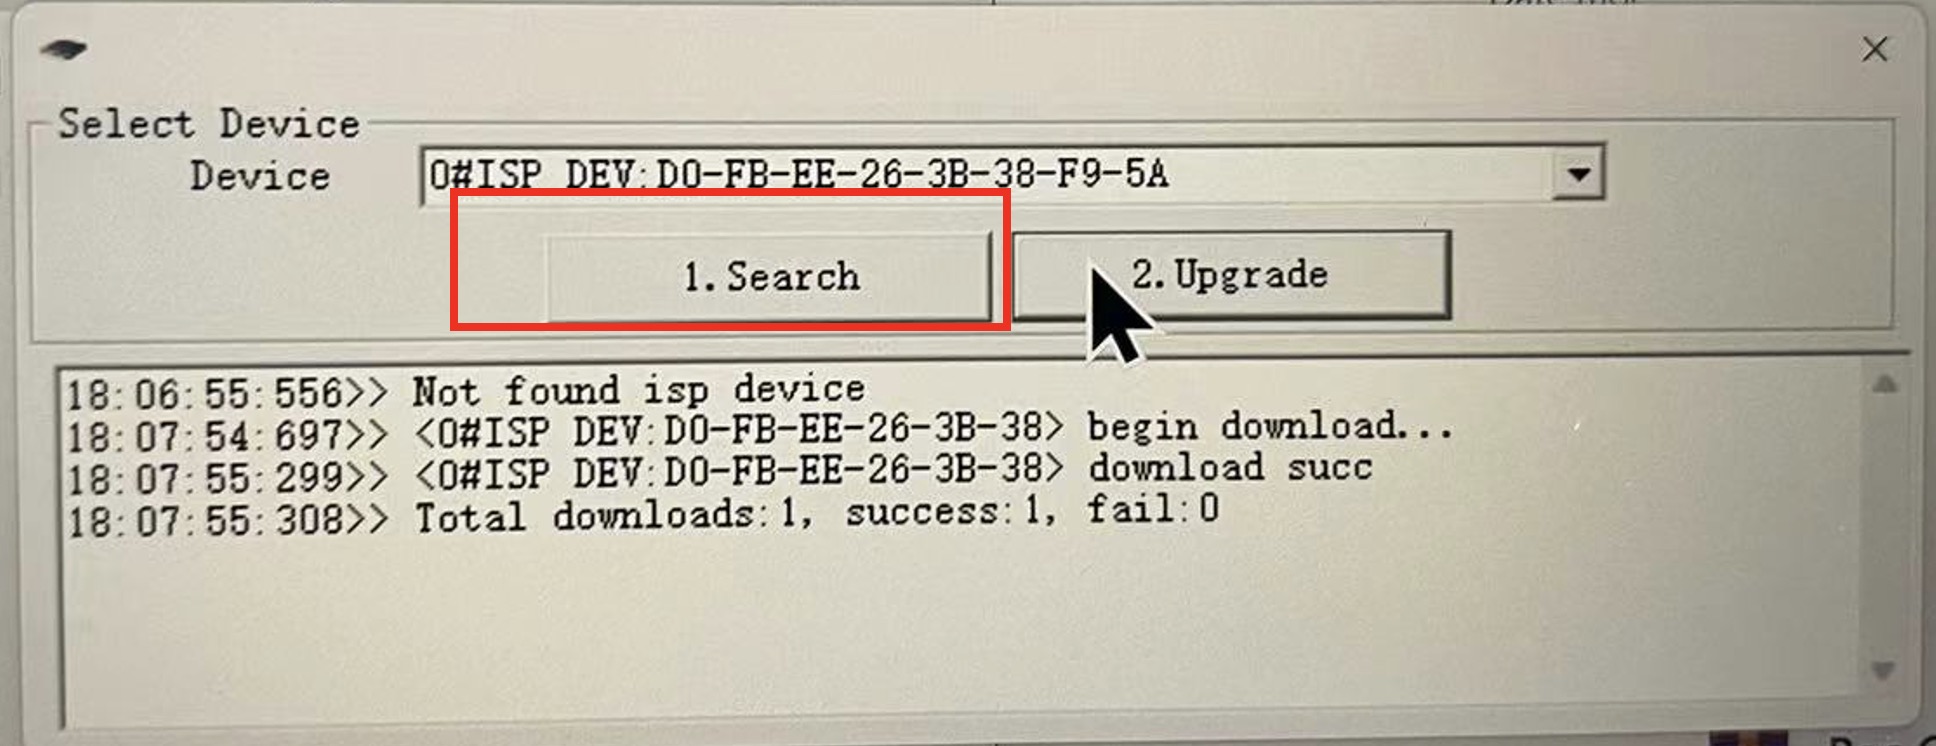Click the "Device" field label
This screenshot has height=746, width=1936.
coord(260,176)
